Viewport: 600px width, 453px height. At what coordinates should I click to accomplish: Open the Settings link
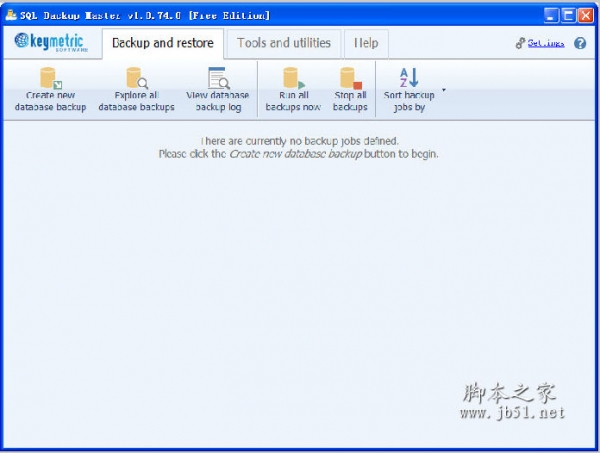pos(546,43)
